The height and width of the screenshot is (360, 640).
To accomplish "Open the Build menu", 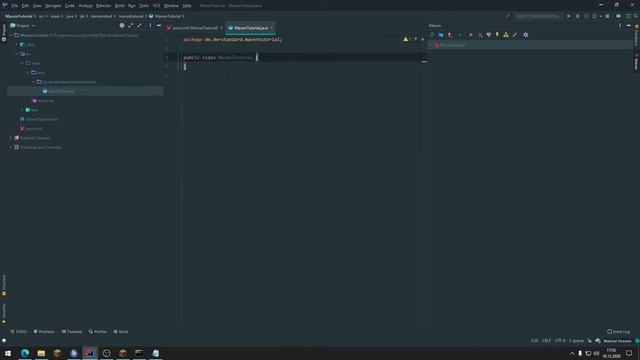I will point(120,6).
